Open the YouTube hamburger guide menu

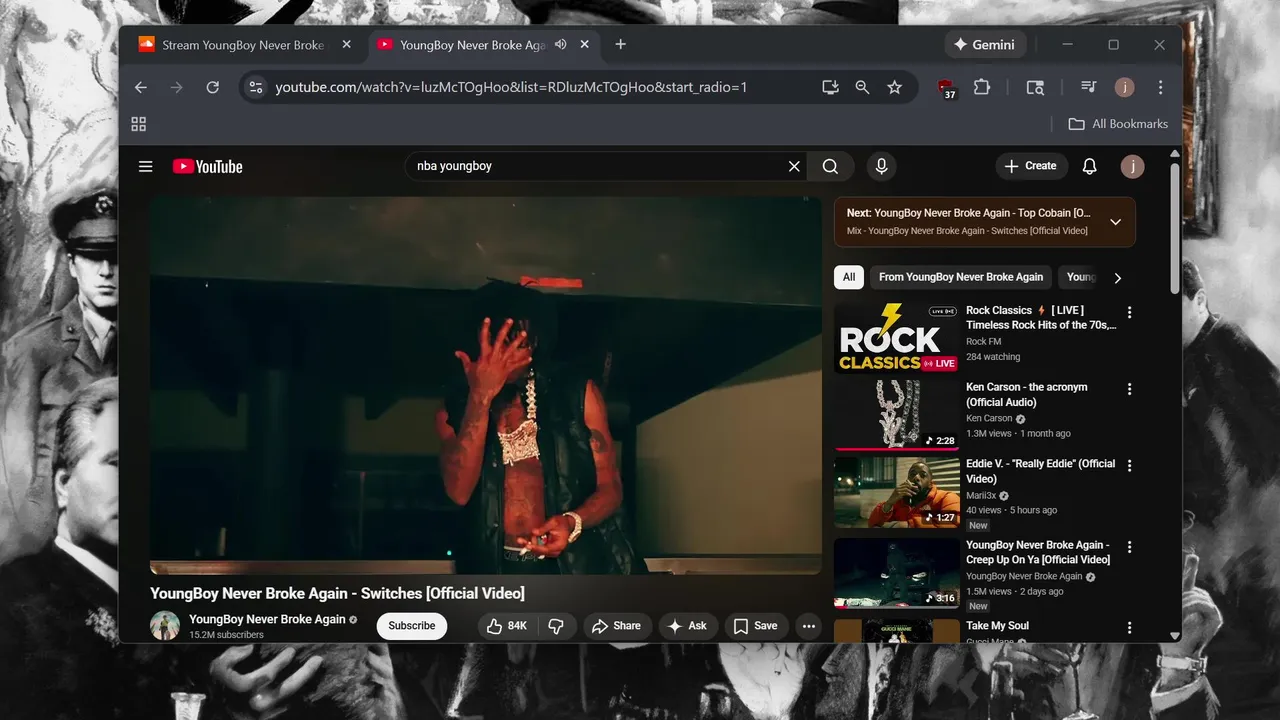pyautogui.click(x=146, y=166)
